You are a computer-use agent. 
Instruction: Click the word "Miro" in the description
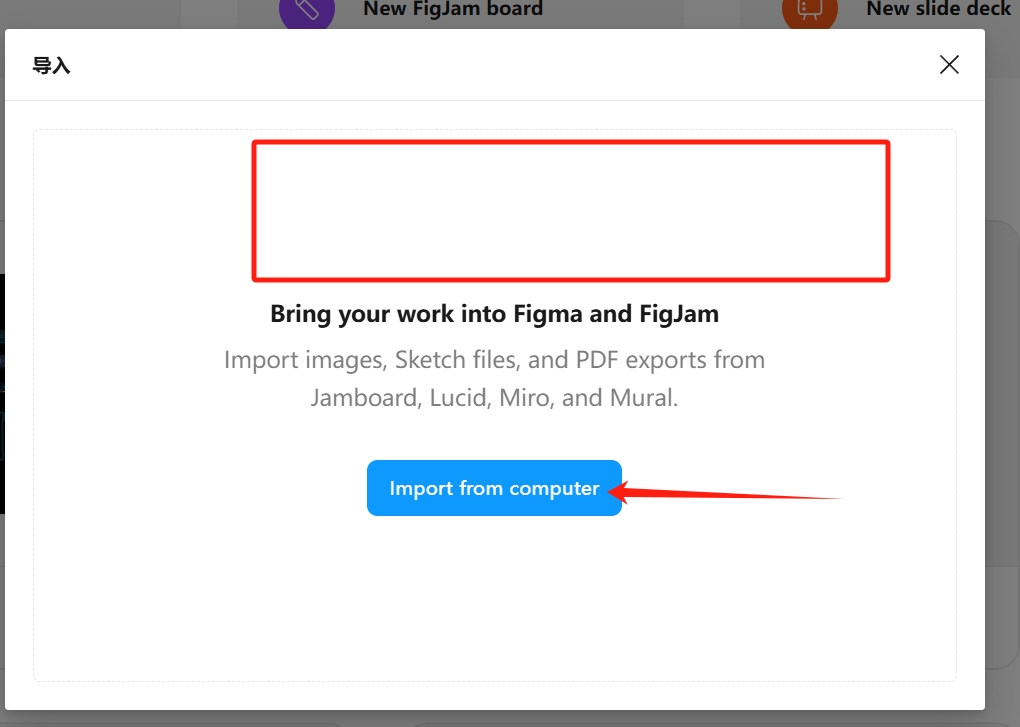click(x=524, y=398)
